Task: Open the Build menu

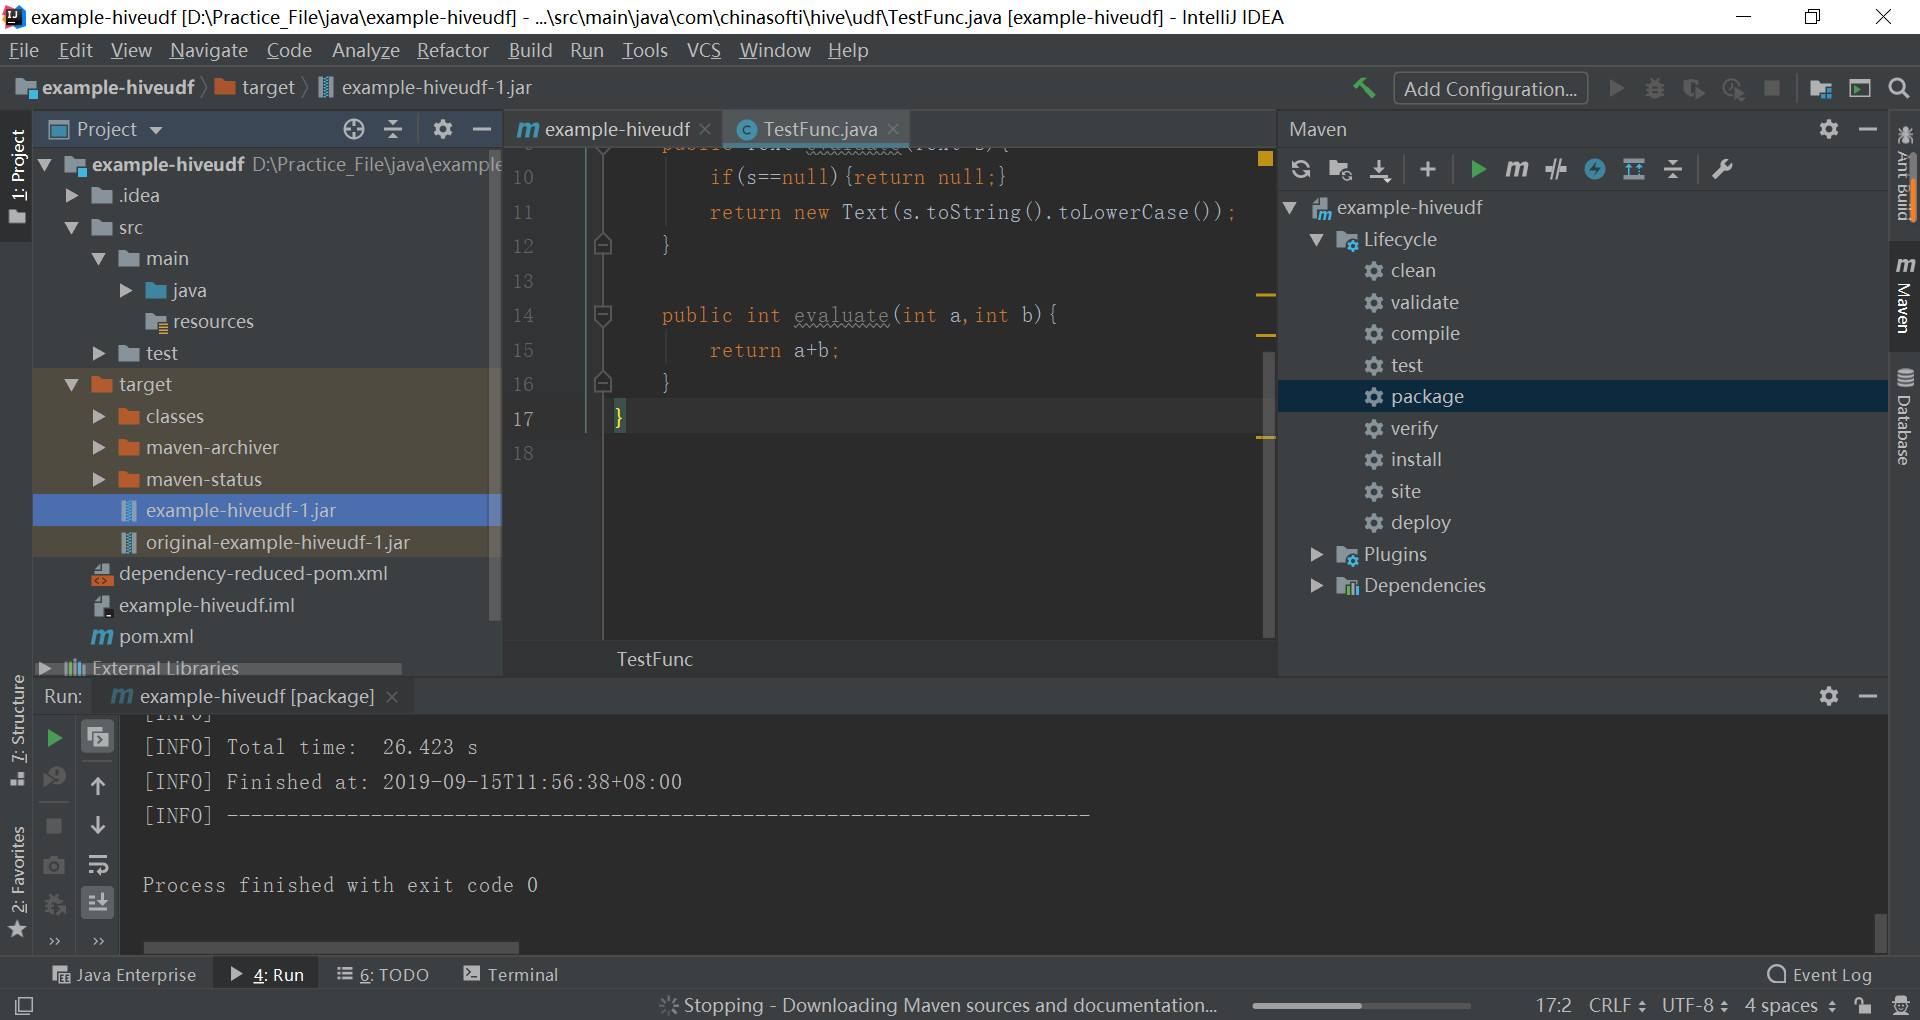Action: pyautogui.click(x=530, y=50)
